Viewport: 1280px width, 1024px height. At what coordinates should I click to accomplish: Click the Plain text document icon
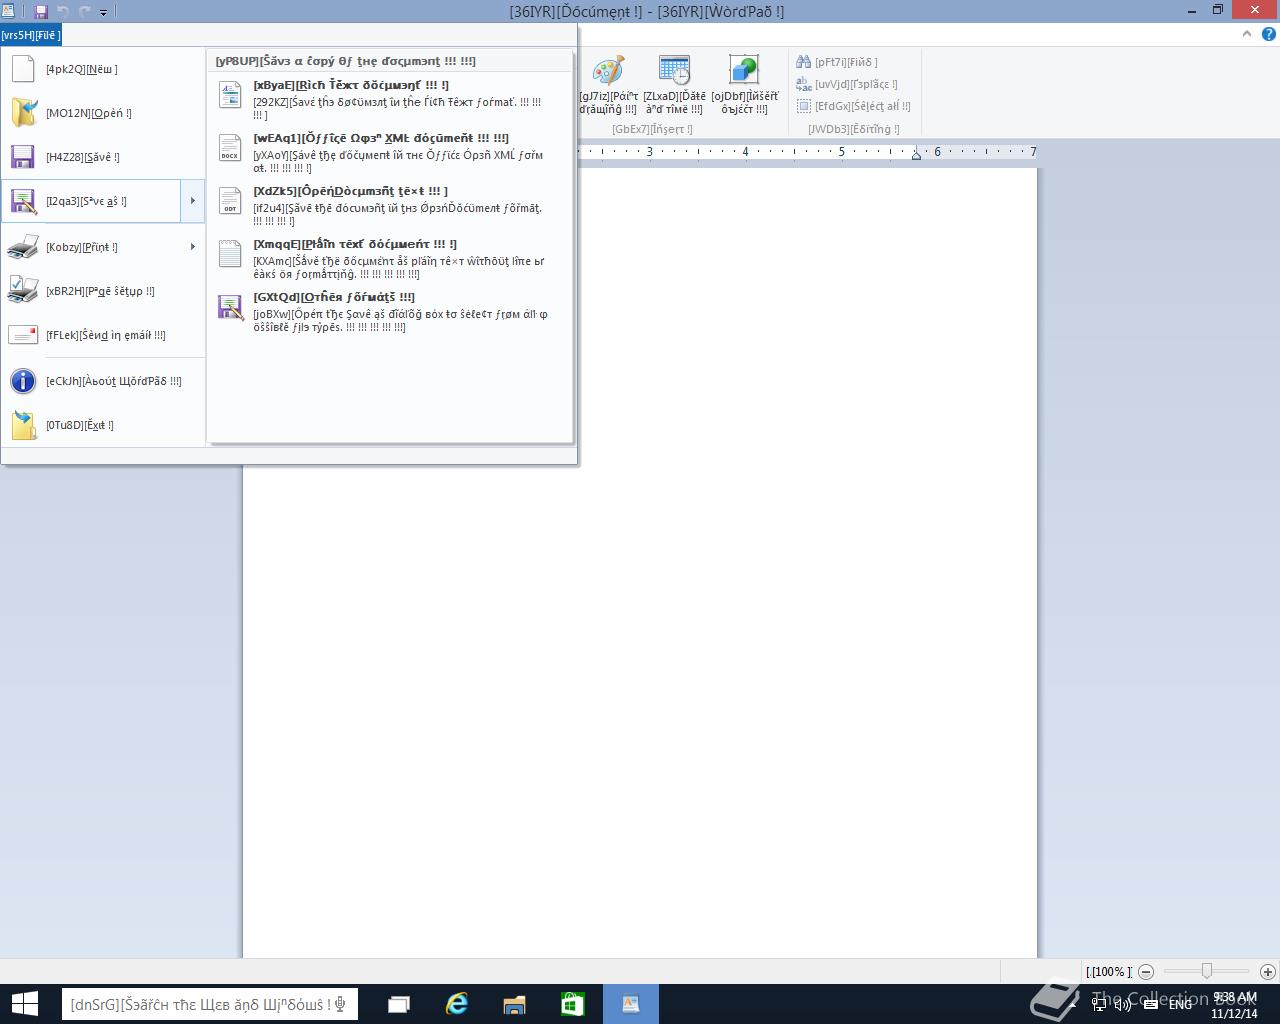click(230, 254)
